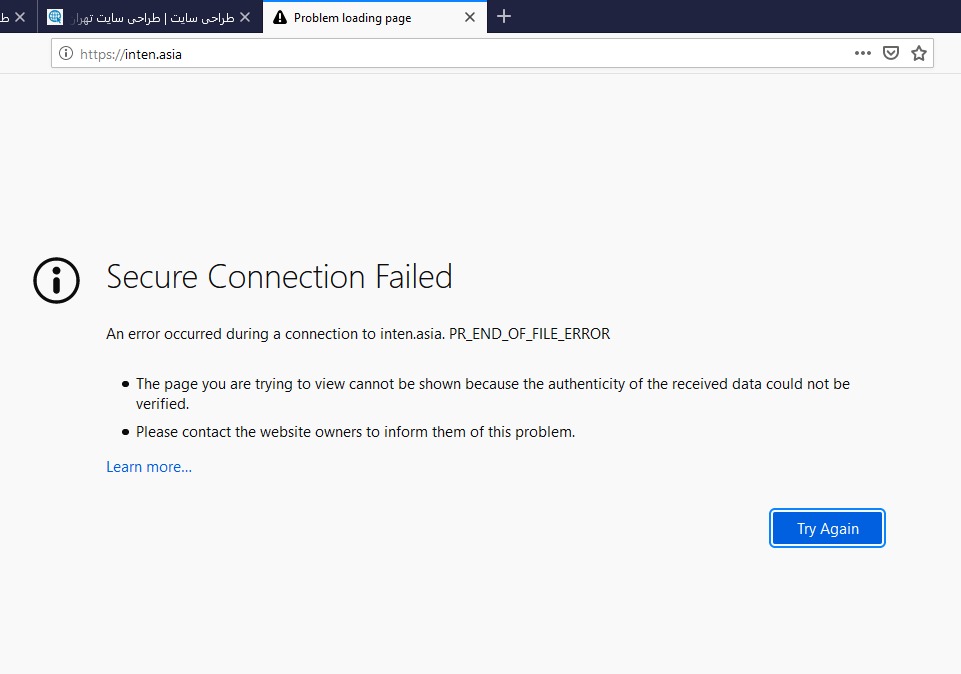This screenshot has width=961, height=674.
Task: Save page to Pocket
Action: pos(891,54)
